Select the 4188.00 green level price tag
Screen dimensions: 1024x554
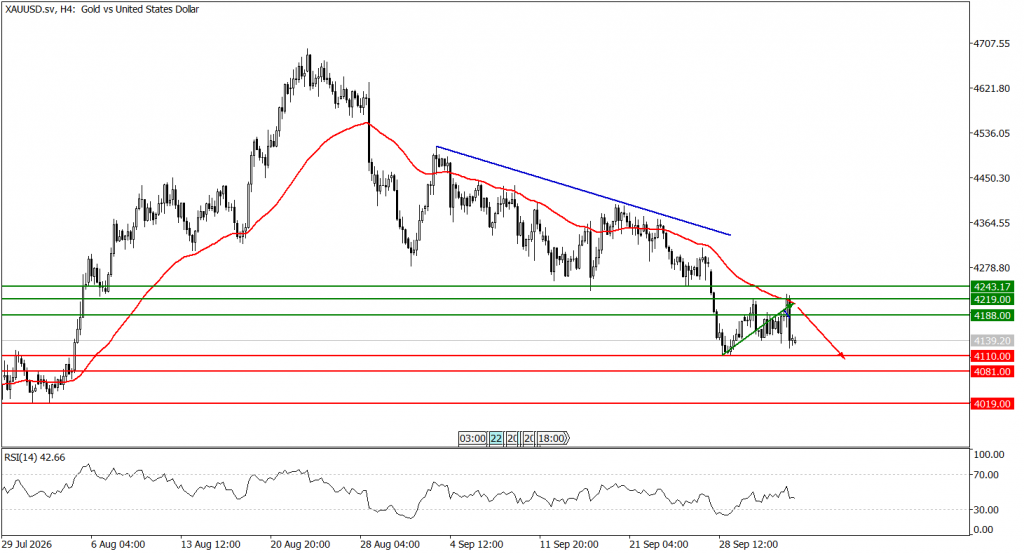[x=992, y=316]
